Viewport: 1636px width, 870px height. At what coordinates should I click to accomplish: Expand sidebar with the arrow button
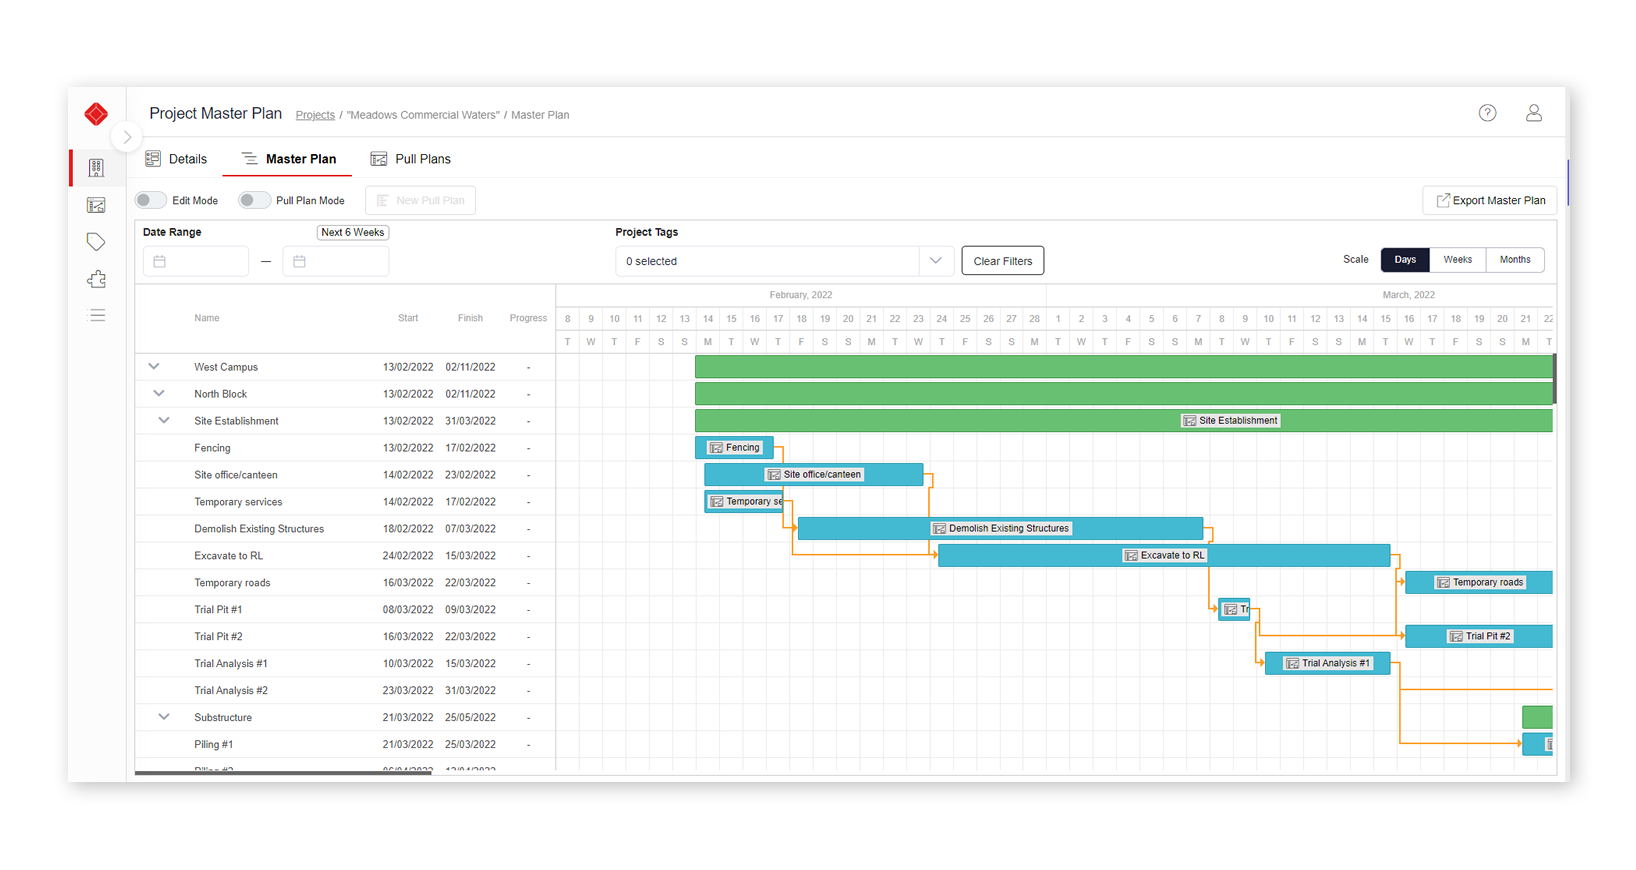(127, 137)
